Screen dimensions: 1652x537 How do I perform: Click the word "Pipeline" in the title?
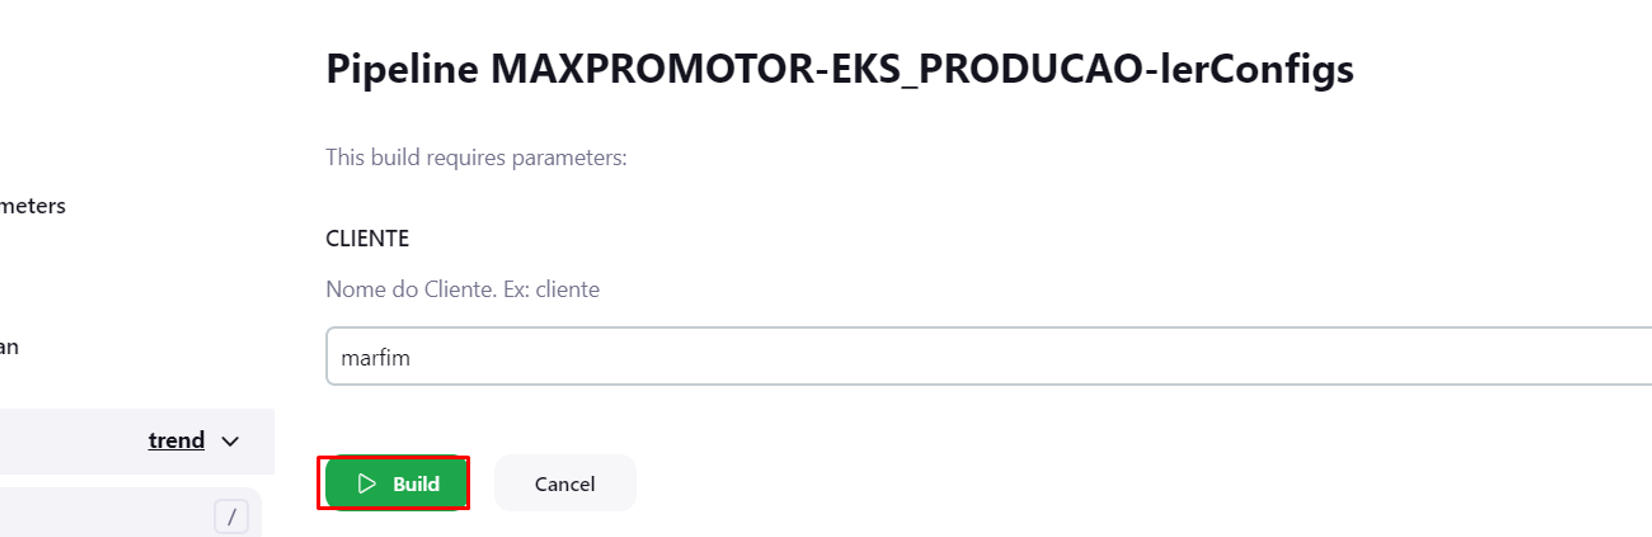pos(402,69)
